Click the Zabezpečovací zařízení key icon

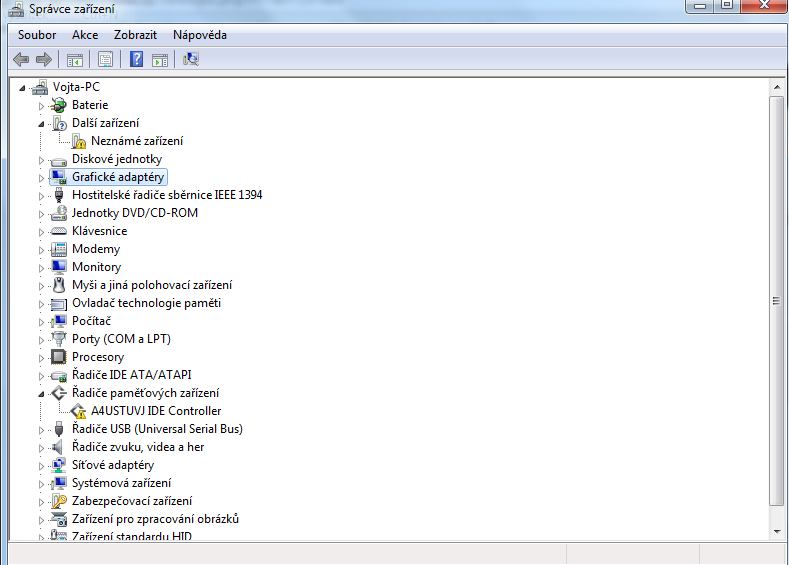point(59,501)
